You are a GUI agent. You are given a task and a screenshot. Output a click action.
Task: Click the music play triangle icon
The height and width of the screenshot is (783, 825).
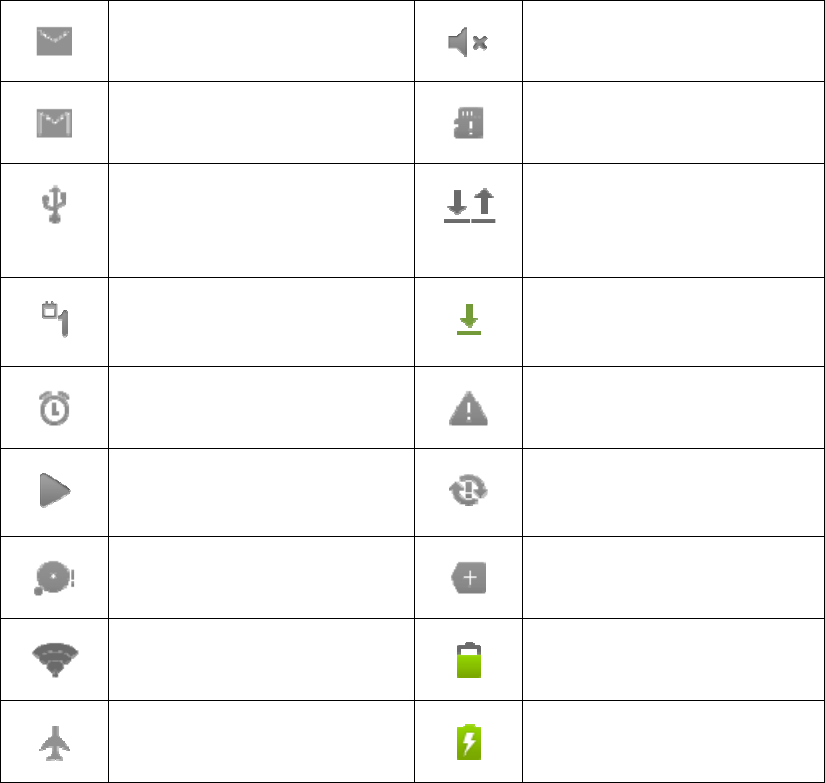[55, 490]
